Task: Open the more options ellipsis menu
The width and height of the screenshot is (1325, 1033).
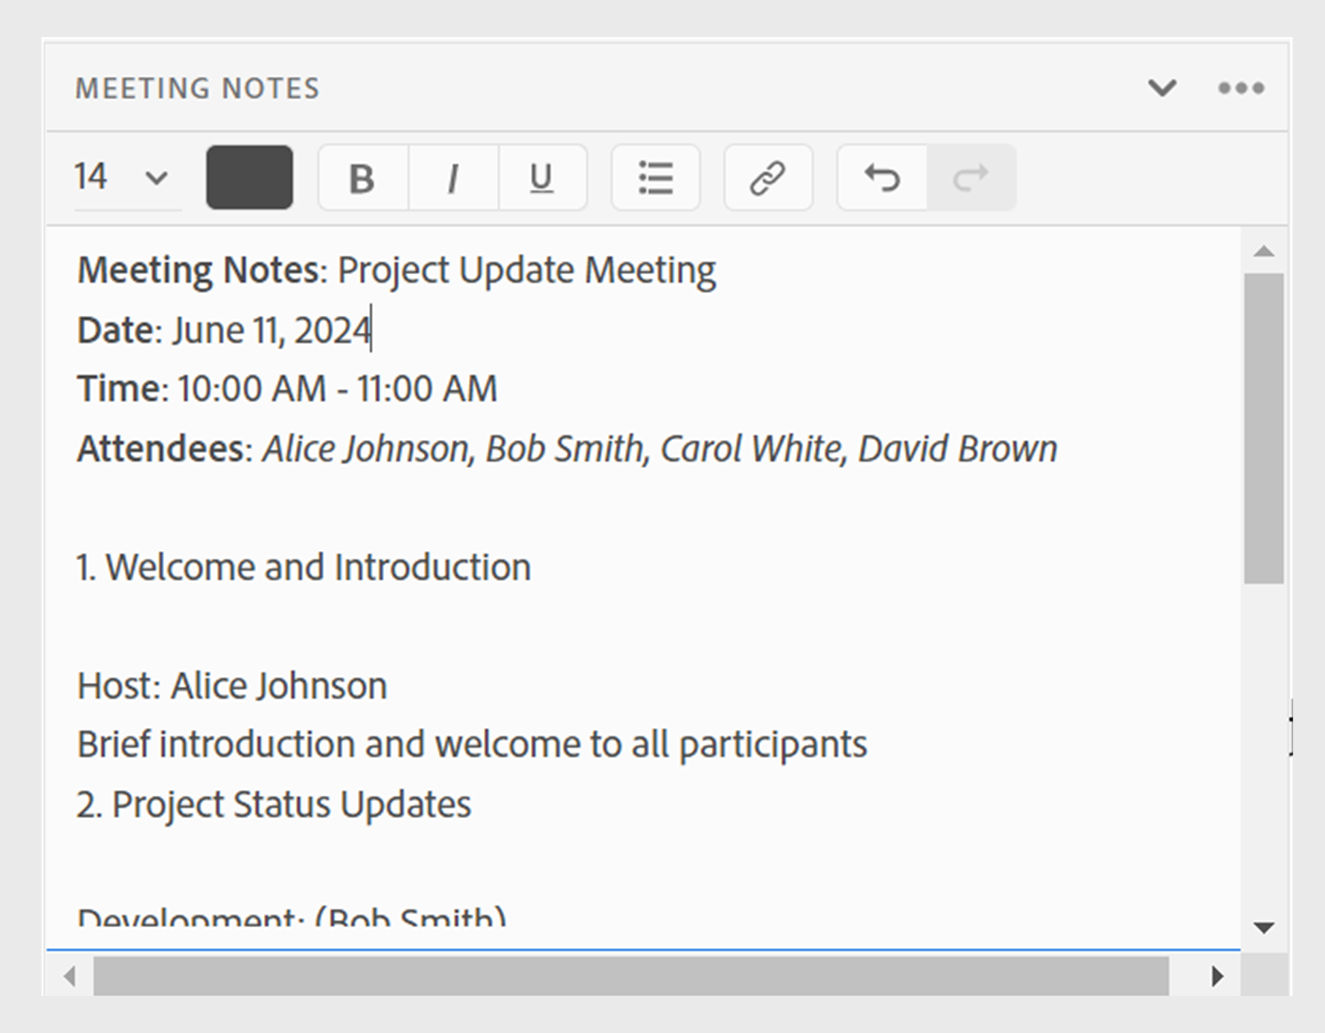Action: 1241,88
